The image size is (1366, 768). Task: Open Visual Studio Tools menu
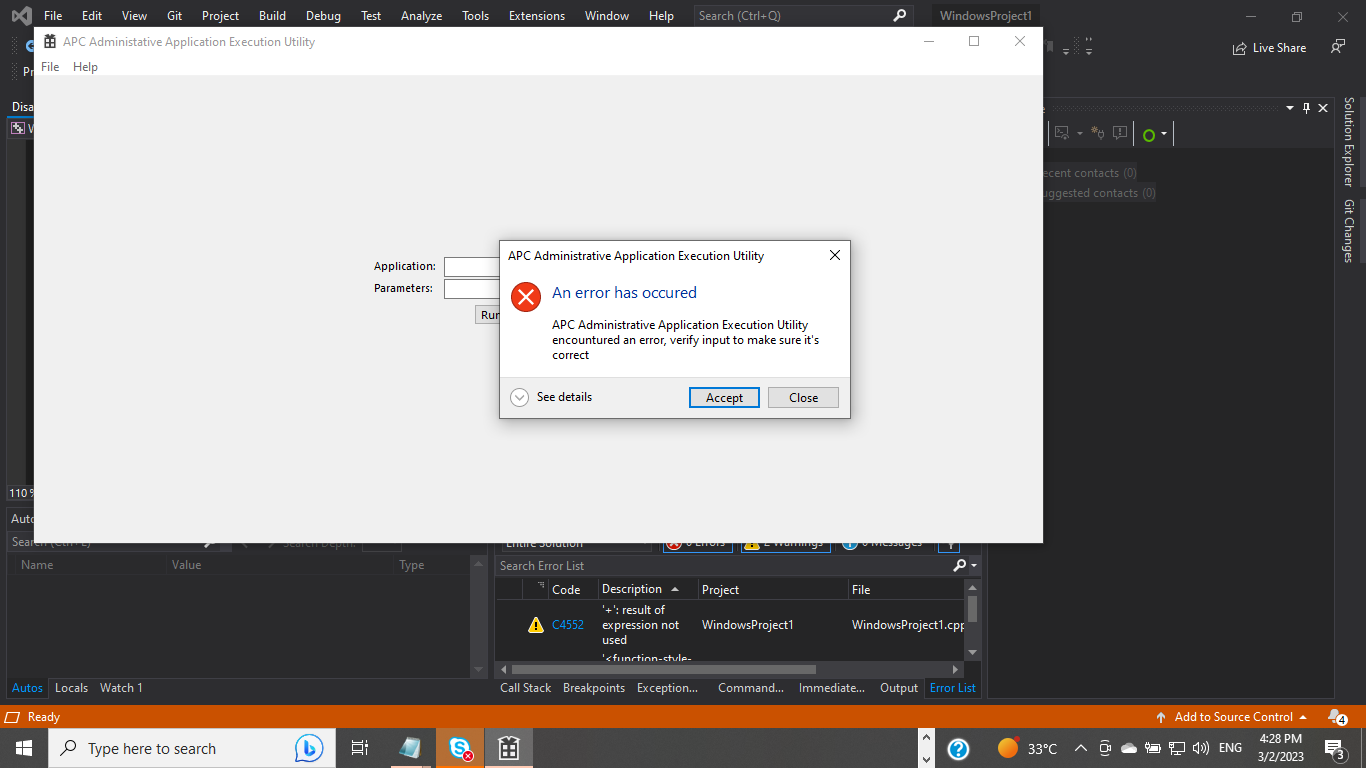[476, 16]
